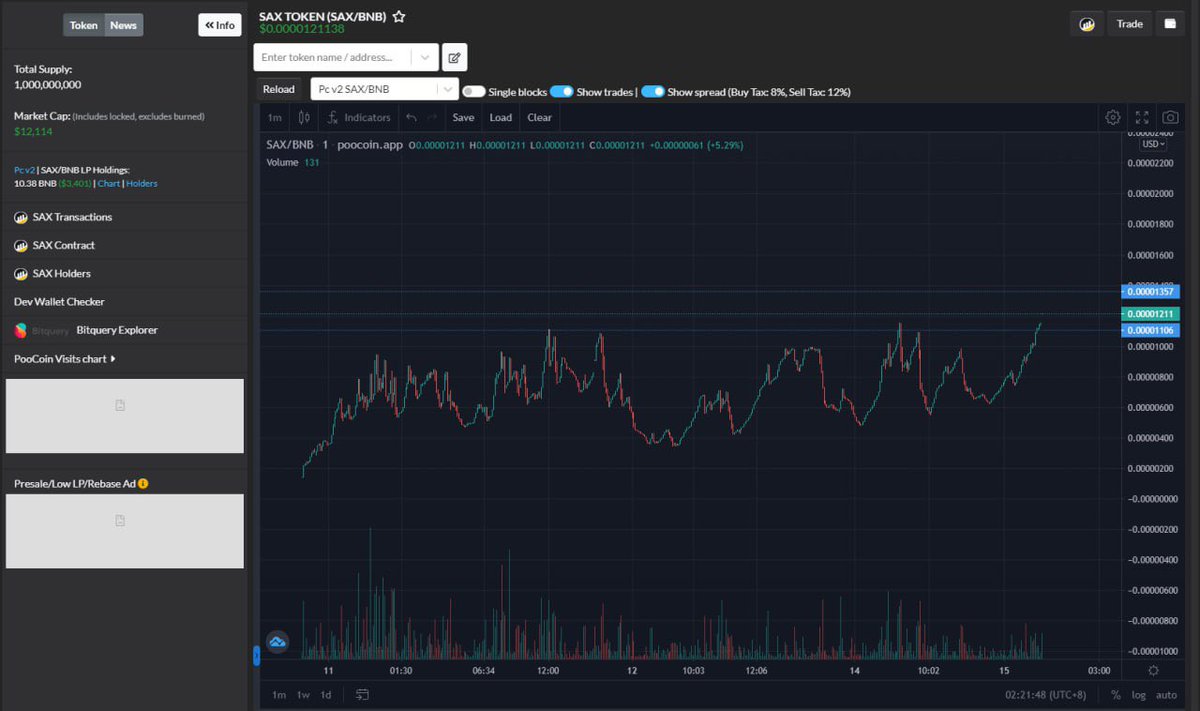Screen dimensions: 1200x711
Task: Click the SAX Contract explorer icon
Action: [21, 245]
